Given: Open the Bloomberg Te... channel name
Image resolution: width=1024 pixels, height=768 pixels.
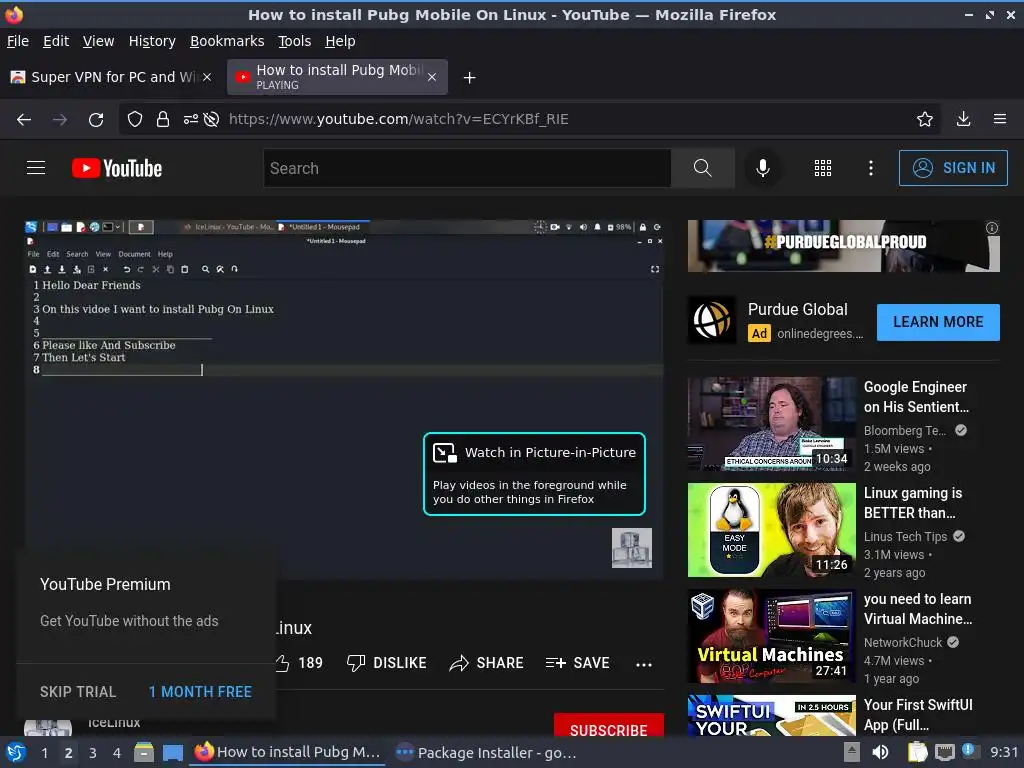Looking at the screenshot, I should (x=904, y=430).
